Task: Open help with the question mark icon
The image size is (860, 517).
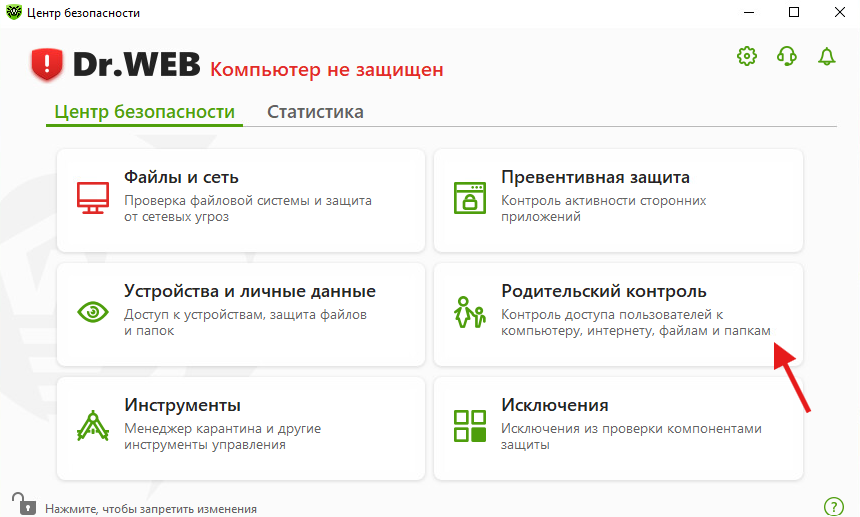Action: (x=834, y=507)
